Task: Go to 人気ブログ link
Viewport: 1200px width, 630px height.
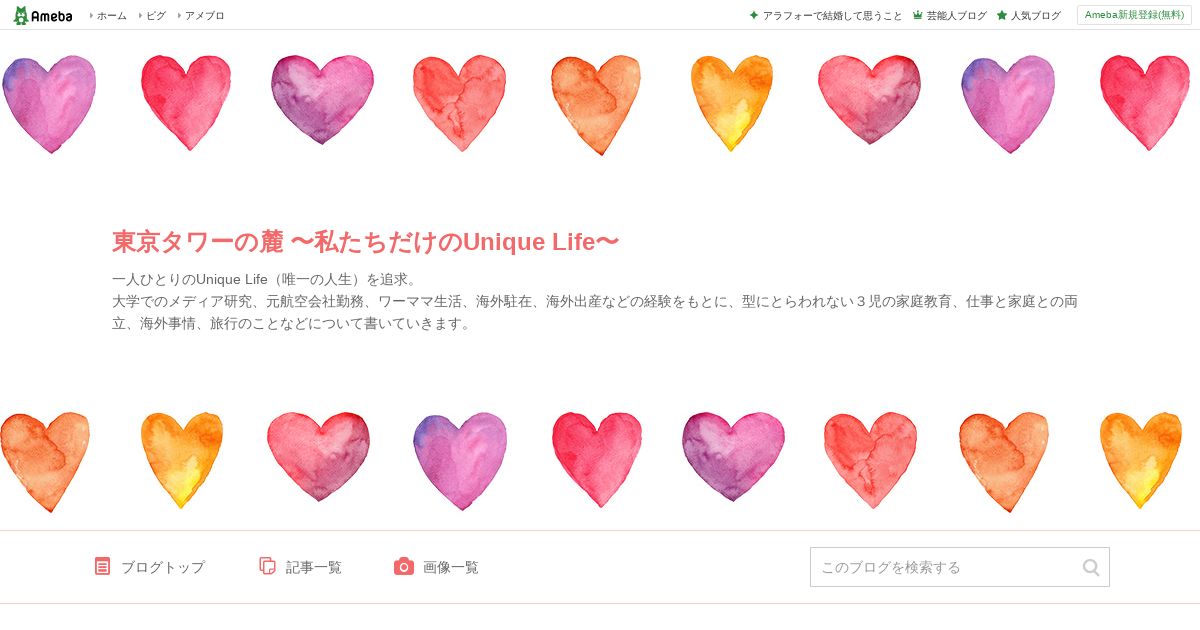Action: coord(1036,15)
